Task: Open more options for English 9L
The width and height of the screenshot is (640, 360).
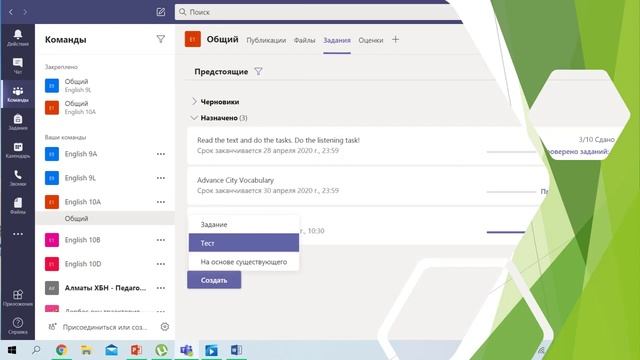Action: click(161, 178)
